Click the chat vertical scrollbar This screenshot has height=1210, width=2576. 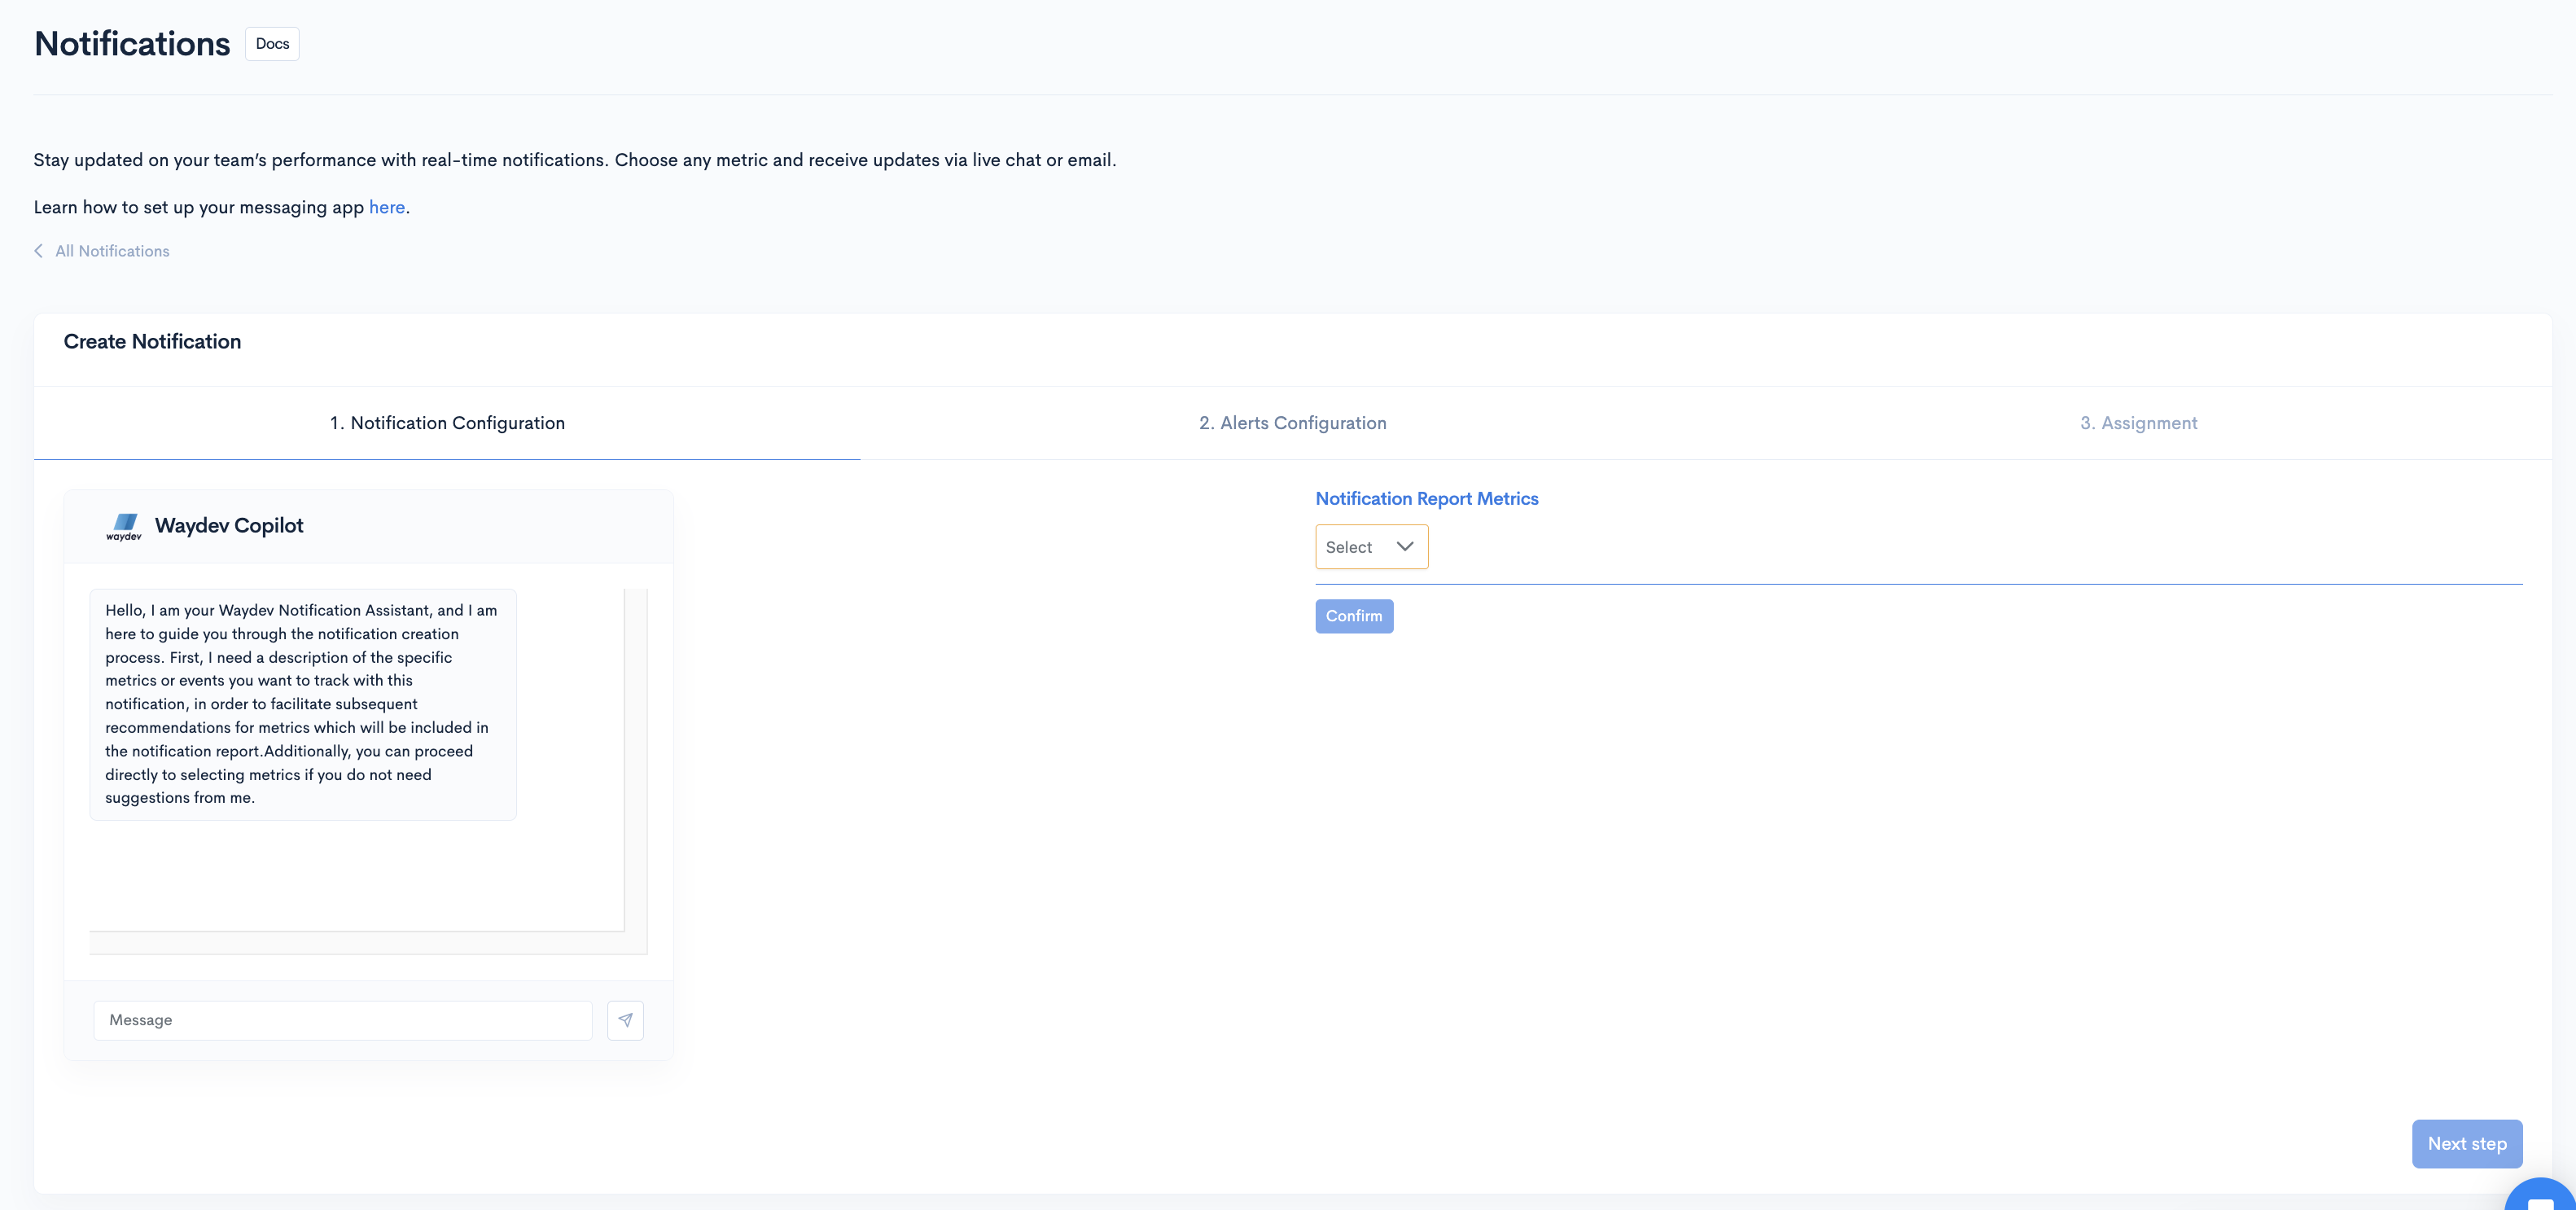click(636, 760)
